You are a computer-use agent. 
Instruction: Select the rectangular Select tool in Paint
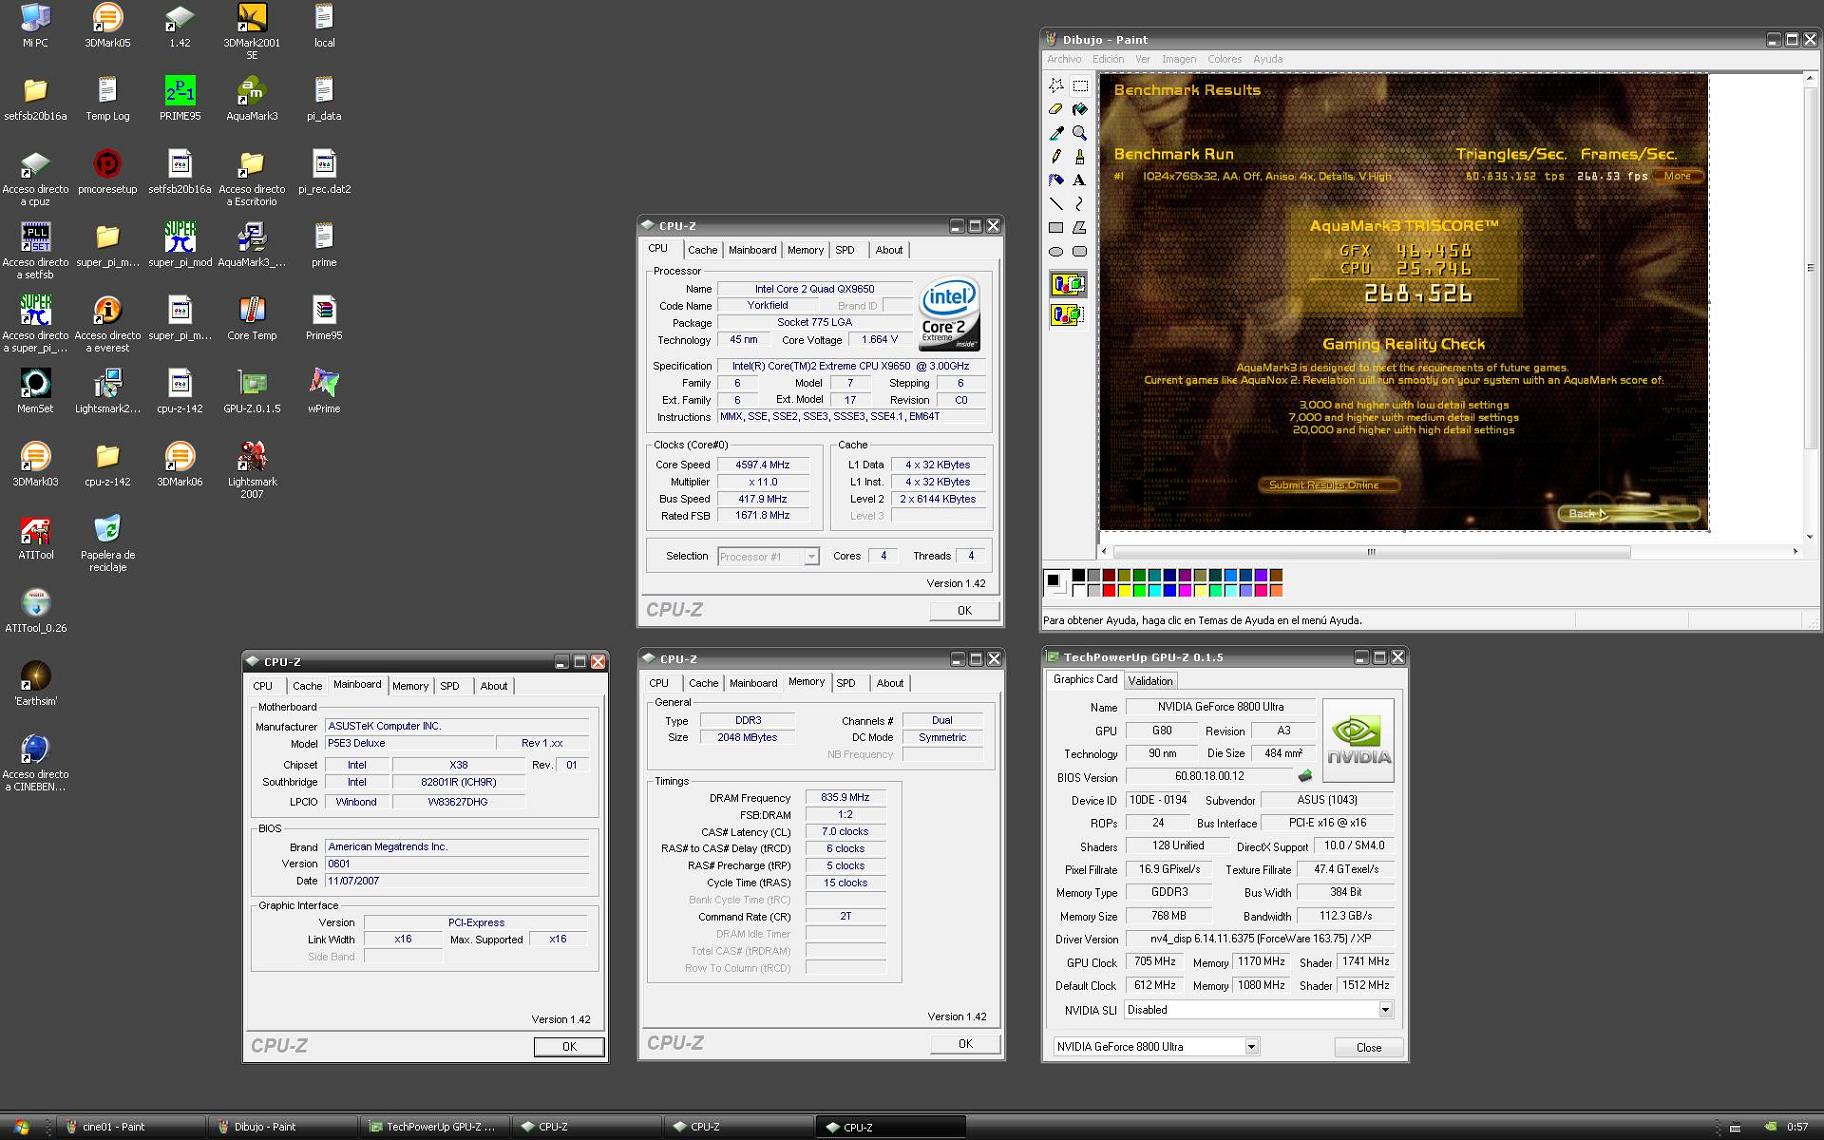point(1080,86)
